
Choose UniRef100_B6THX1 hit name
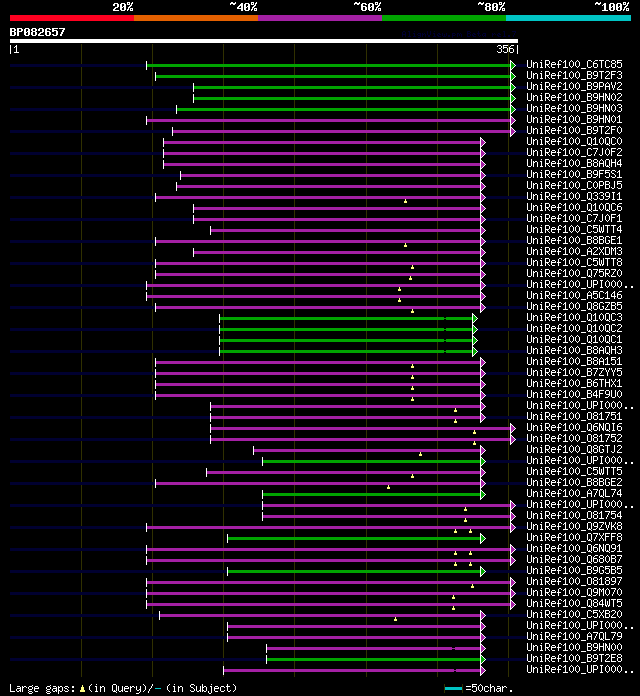(x=574, y=383)
